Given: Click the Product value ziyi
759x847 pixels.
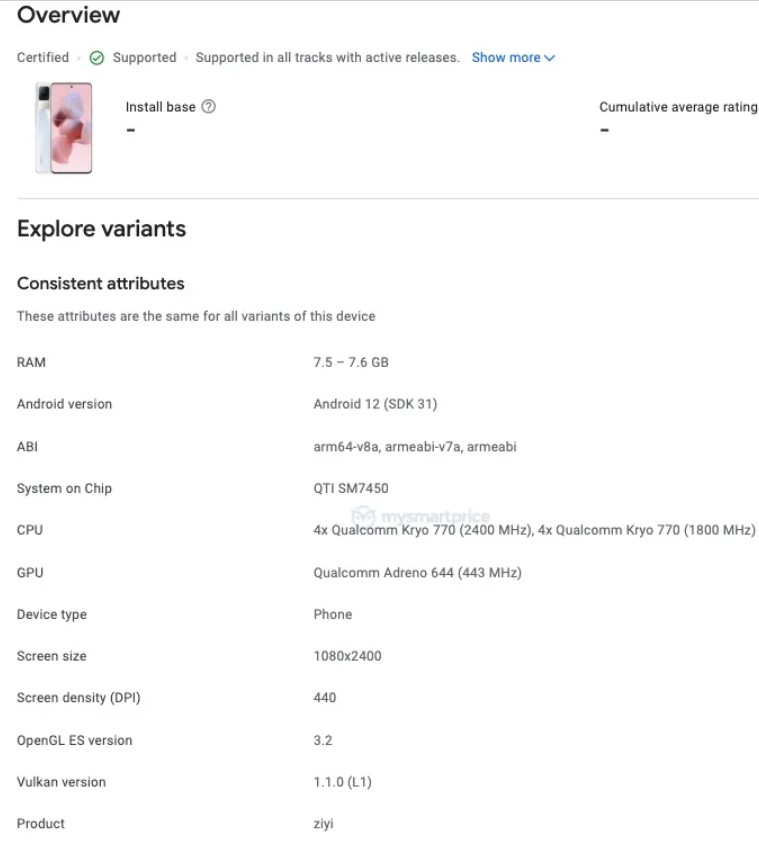Looking at the screenshot, I should point(323,824).
